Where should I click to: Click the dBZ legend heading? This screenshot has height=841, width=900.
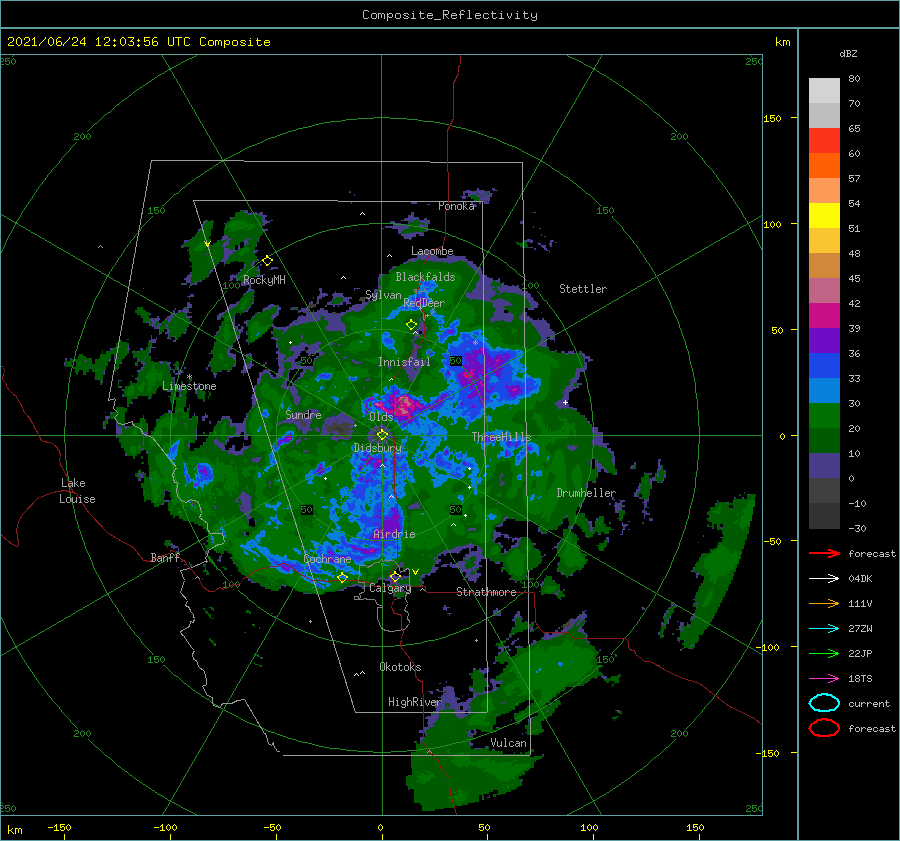coord(848,53)
